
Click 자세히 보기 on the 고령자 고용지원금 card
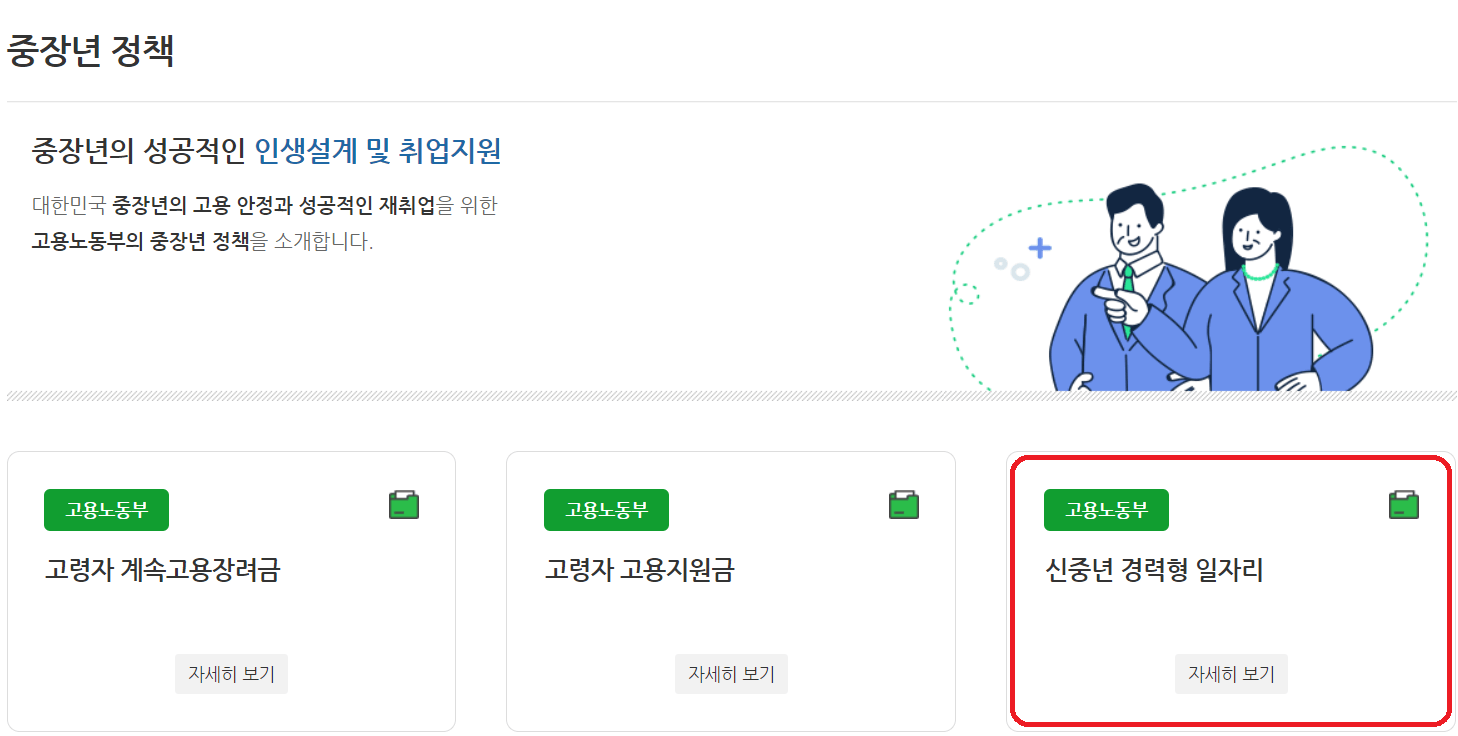731,673
